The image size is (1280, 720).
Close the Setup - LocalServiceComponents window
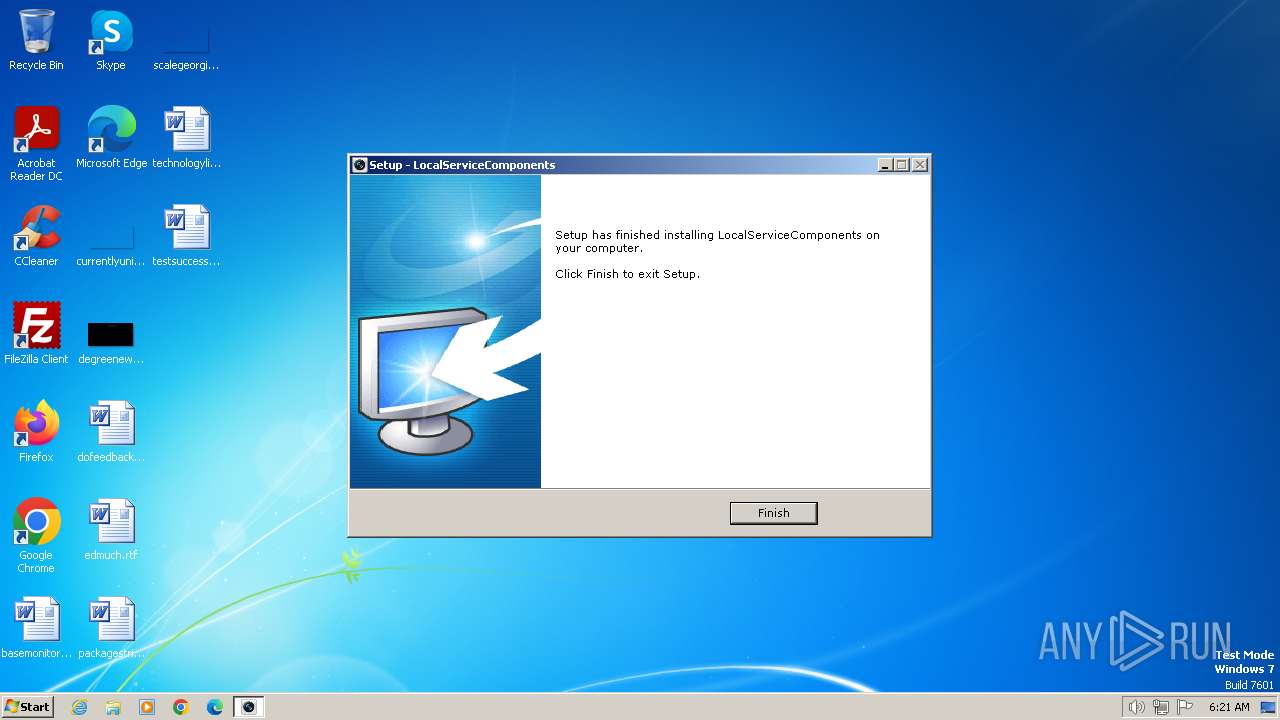[920, 165]
